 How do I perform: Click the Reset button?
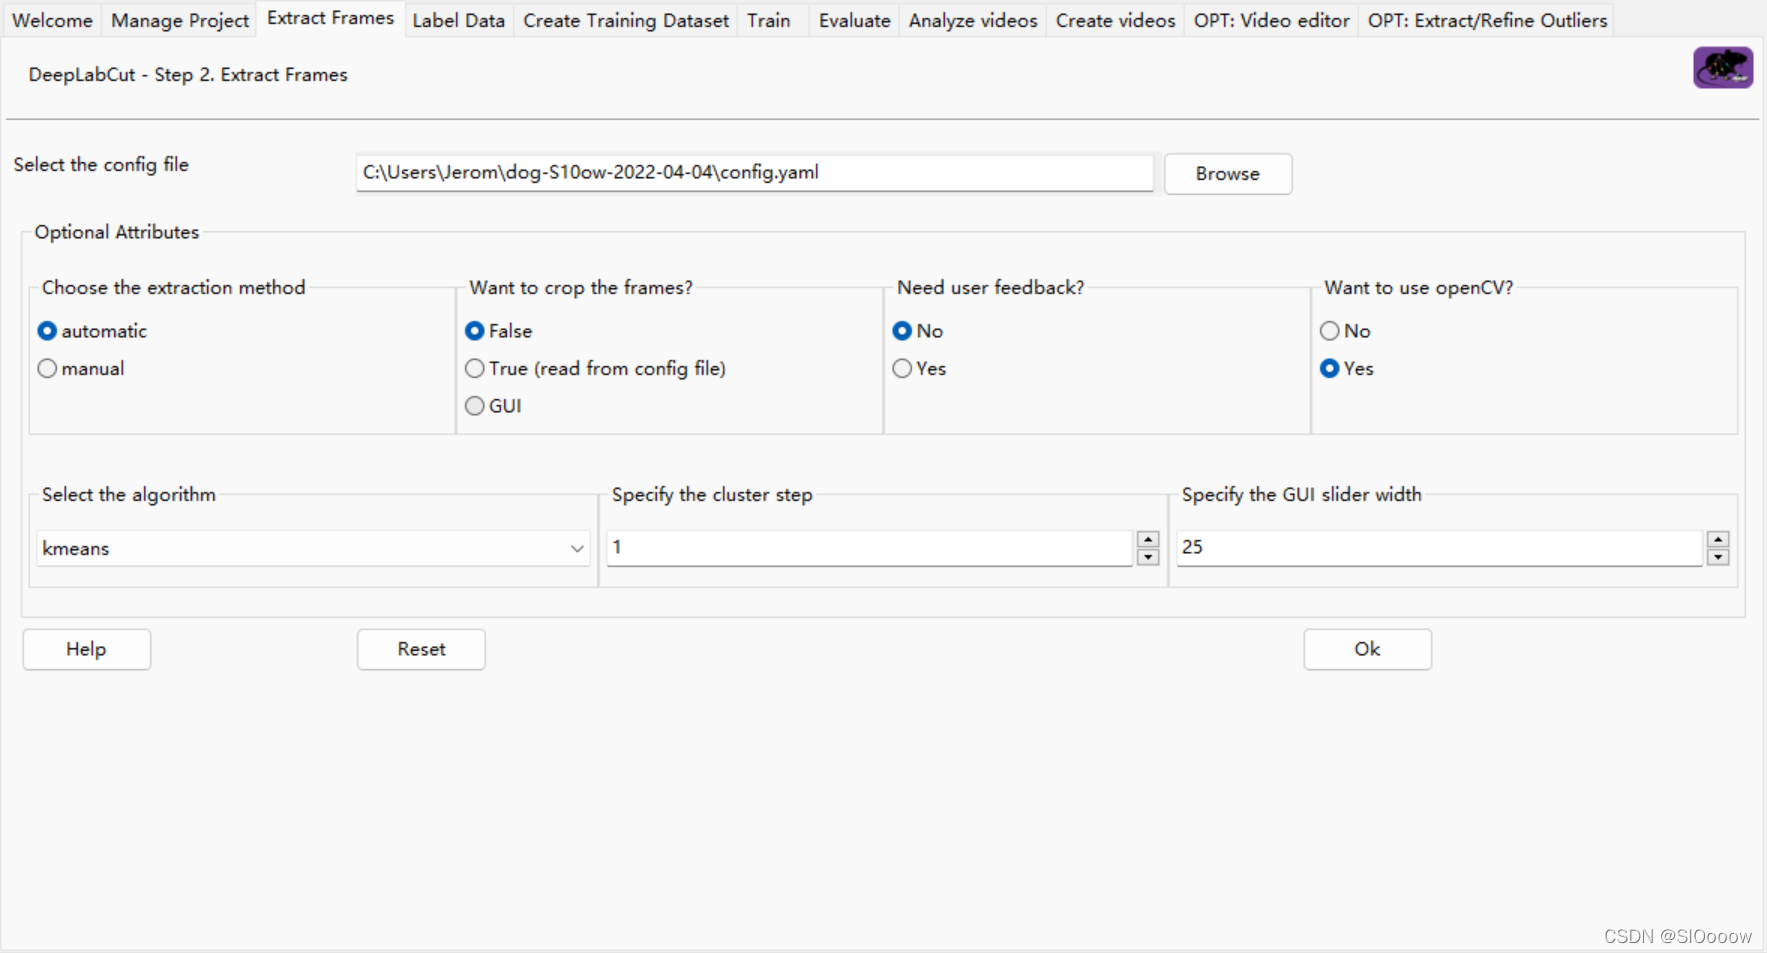[422, 649]
